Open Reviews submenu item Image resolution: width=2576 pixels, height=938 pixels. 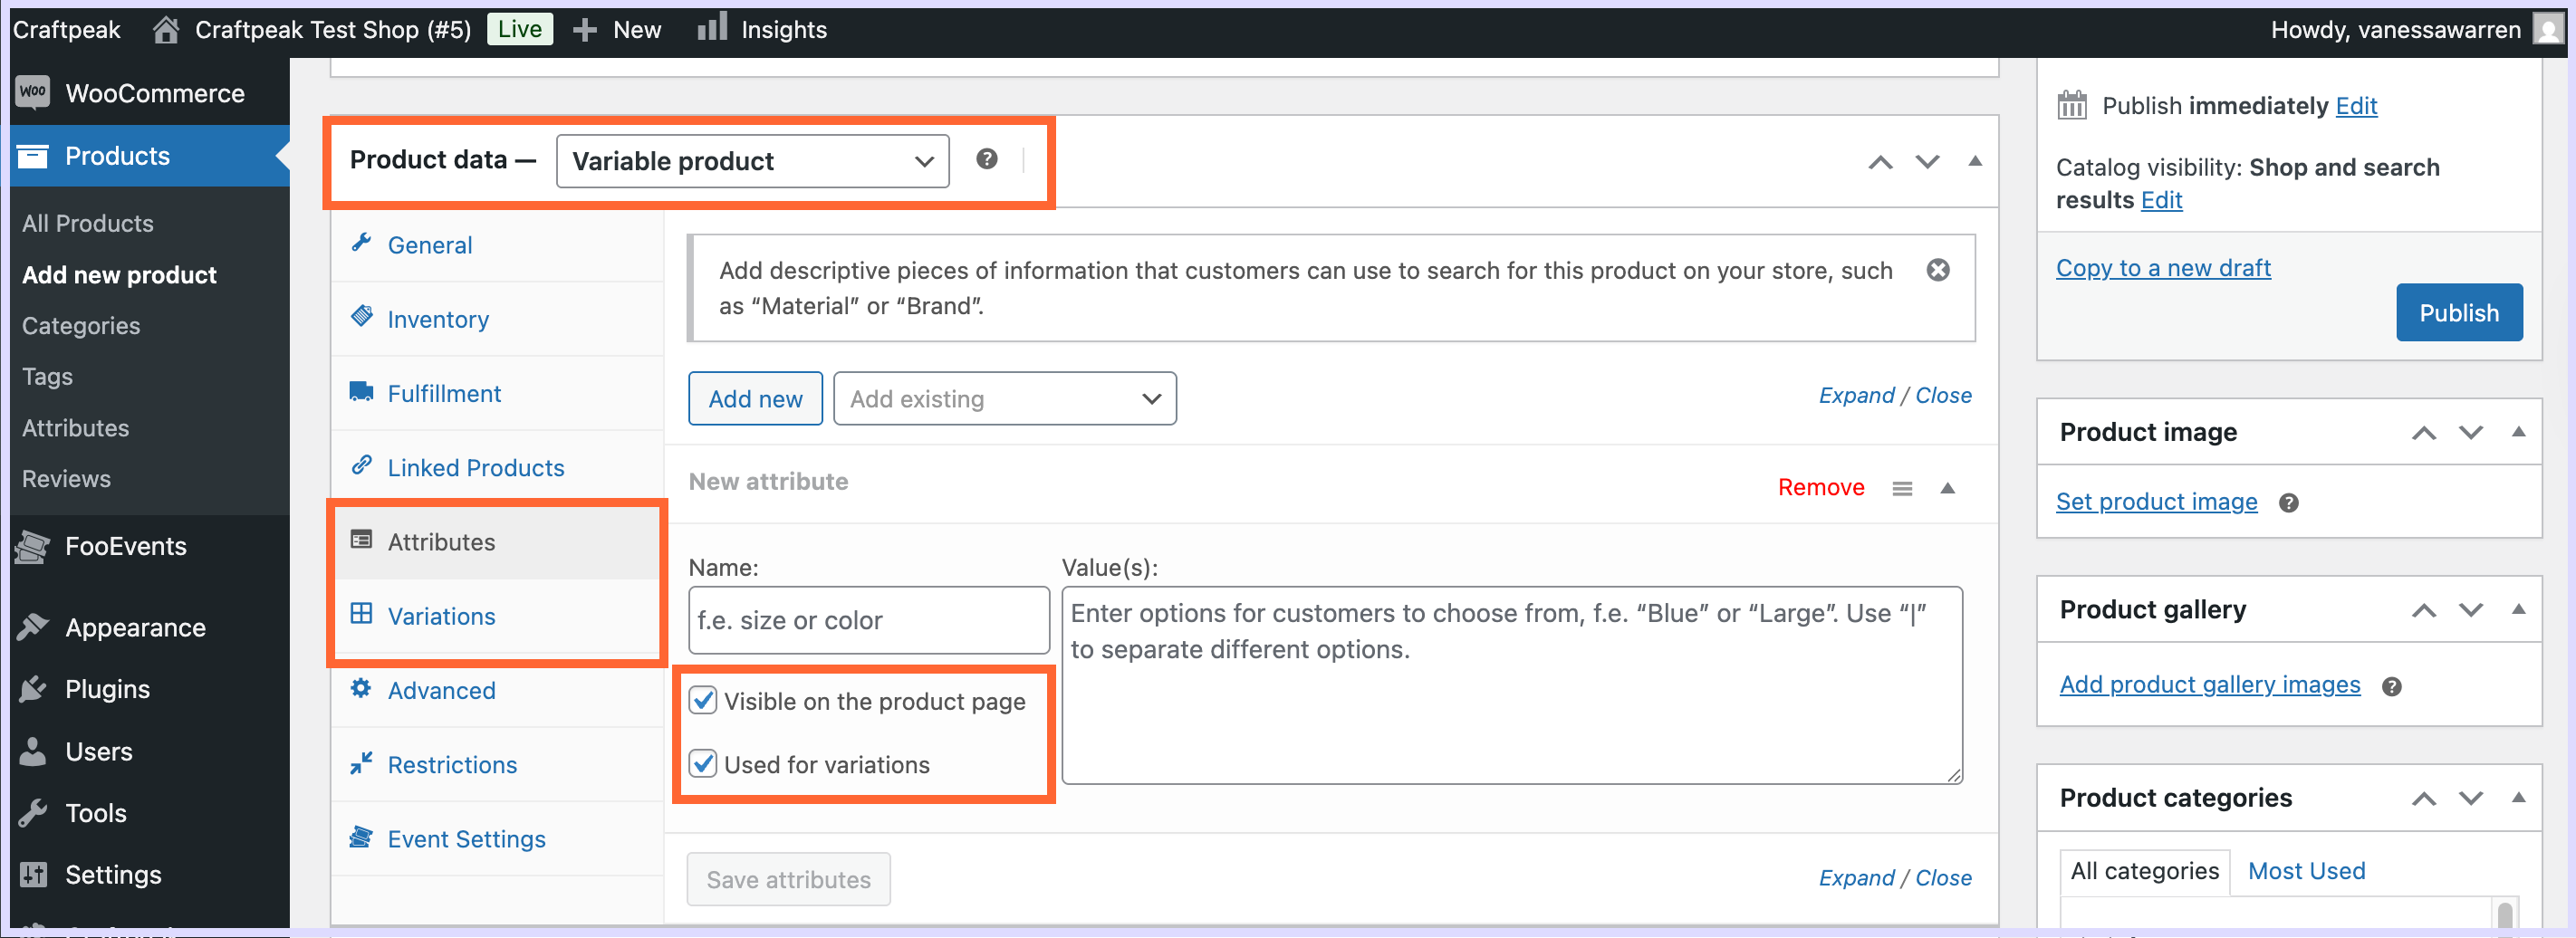click(x=66, y=478)
